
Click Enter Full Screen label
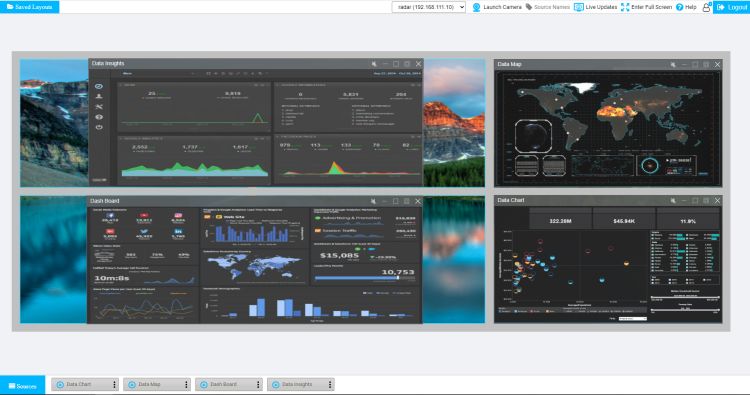pos(651,7)
